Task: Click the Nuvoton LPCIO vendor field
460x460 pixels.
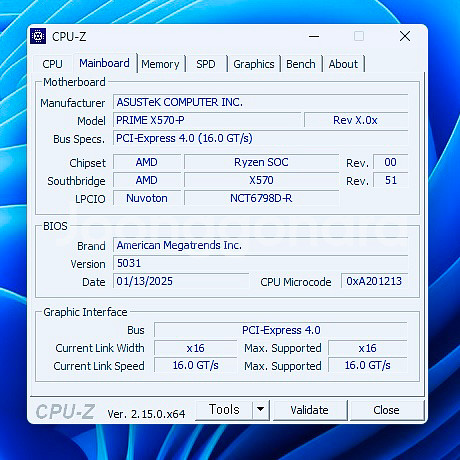Action: point(147,198)
